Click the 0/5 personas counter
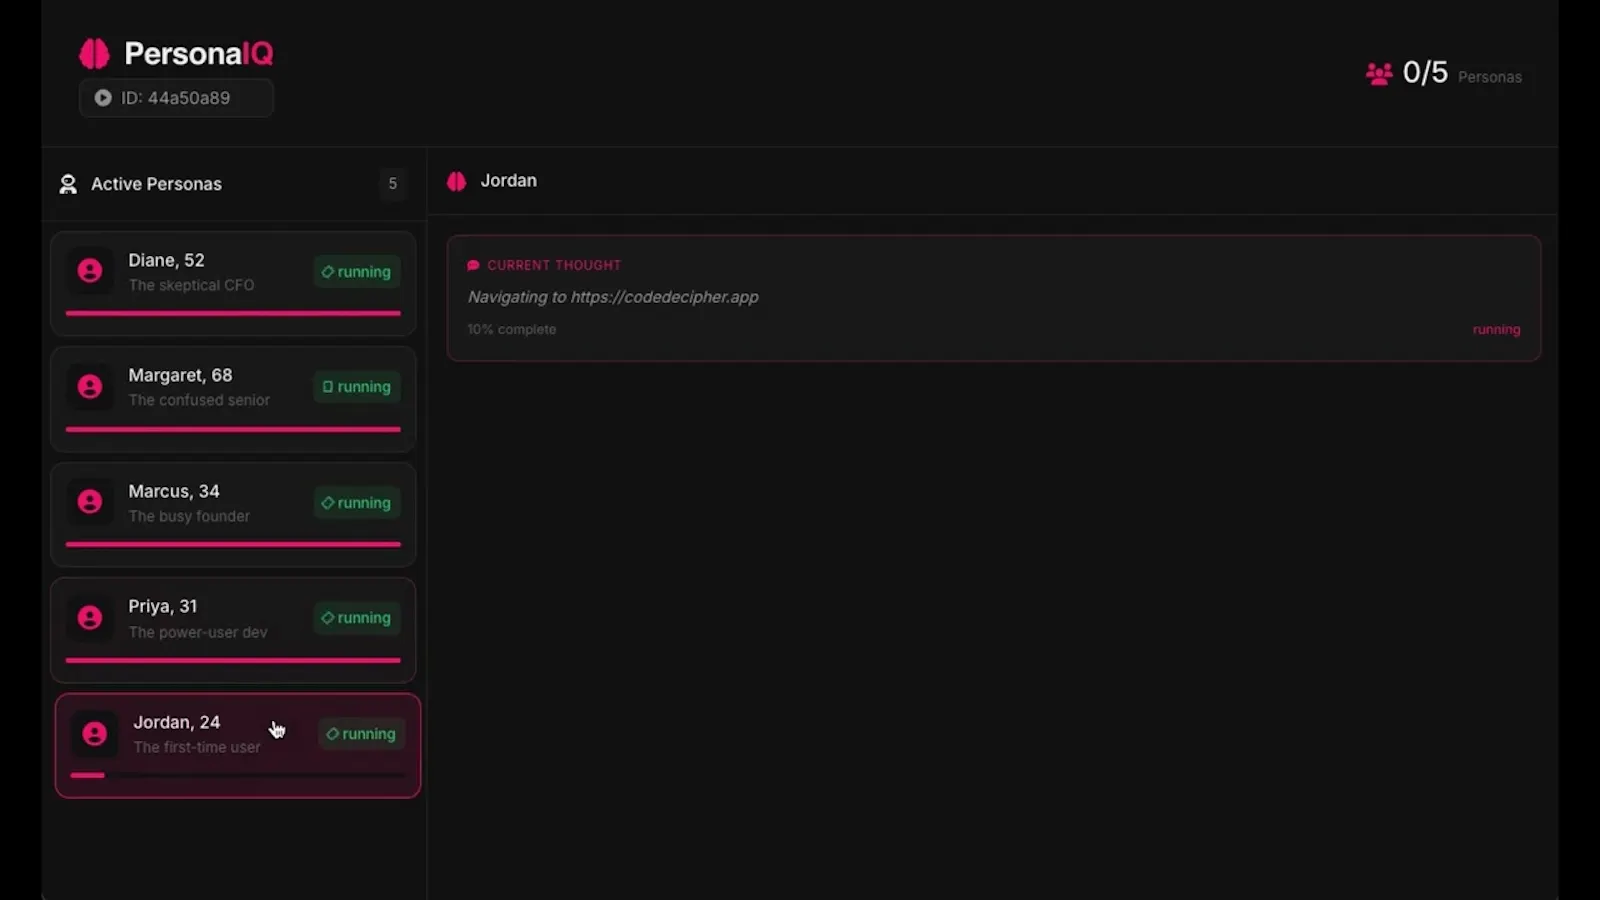Viewport: 1600px width, 900px height. [1425, 72]
